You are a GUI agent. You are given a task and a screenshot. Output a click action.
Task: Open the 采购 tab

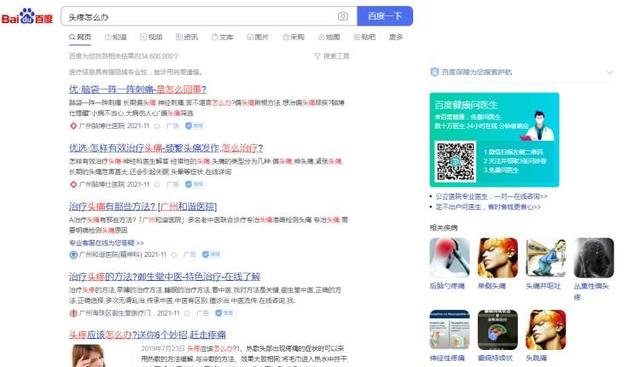(x=293, y=37)
